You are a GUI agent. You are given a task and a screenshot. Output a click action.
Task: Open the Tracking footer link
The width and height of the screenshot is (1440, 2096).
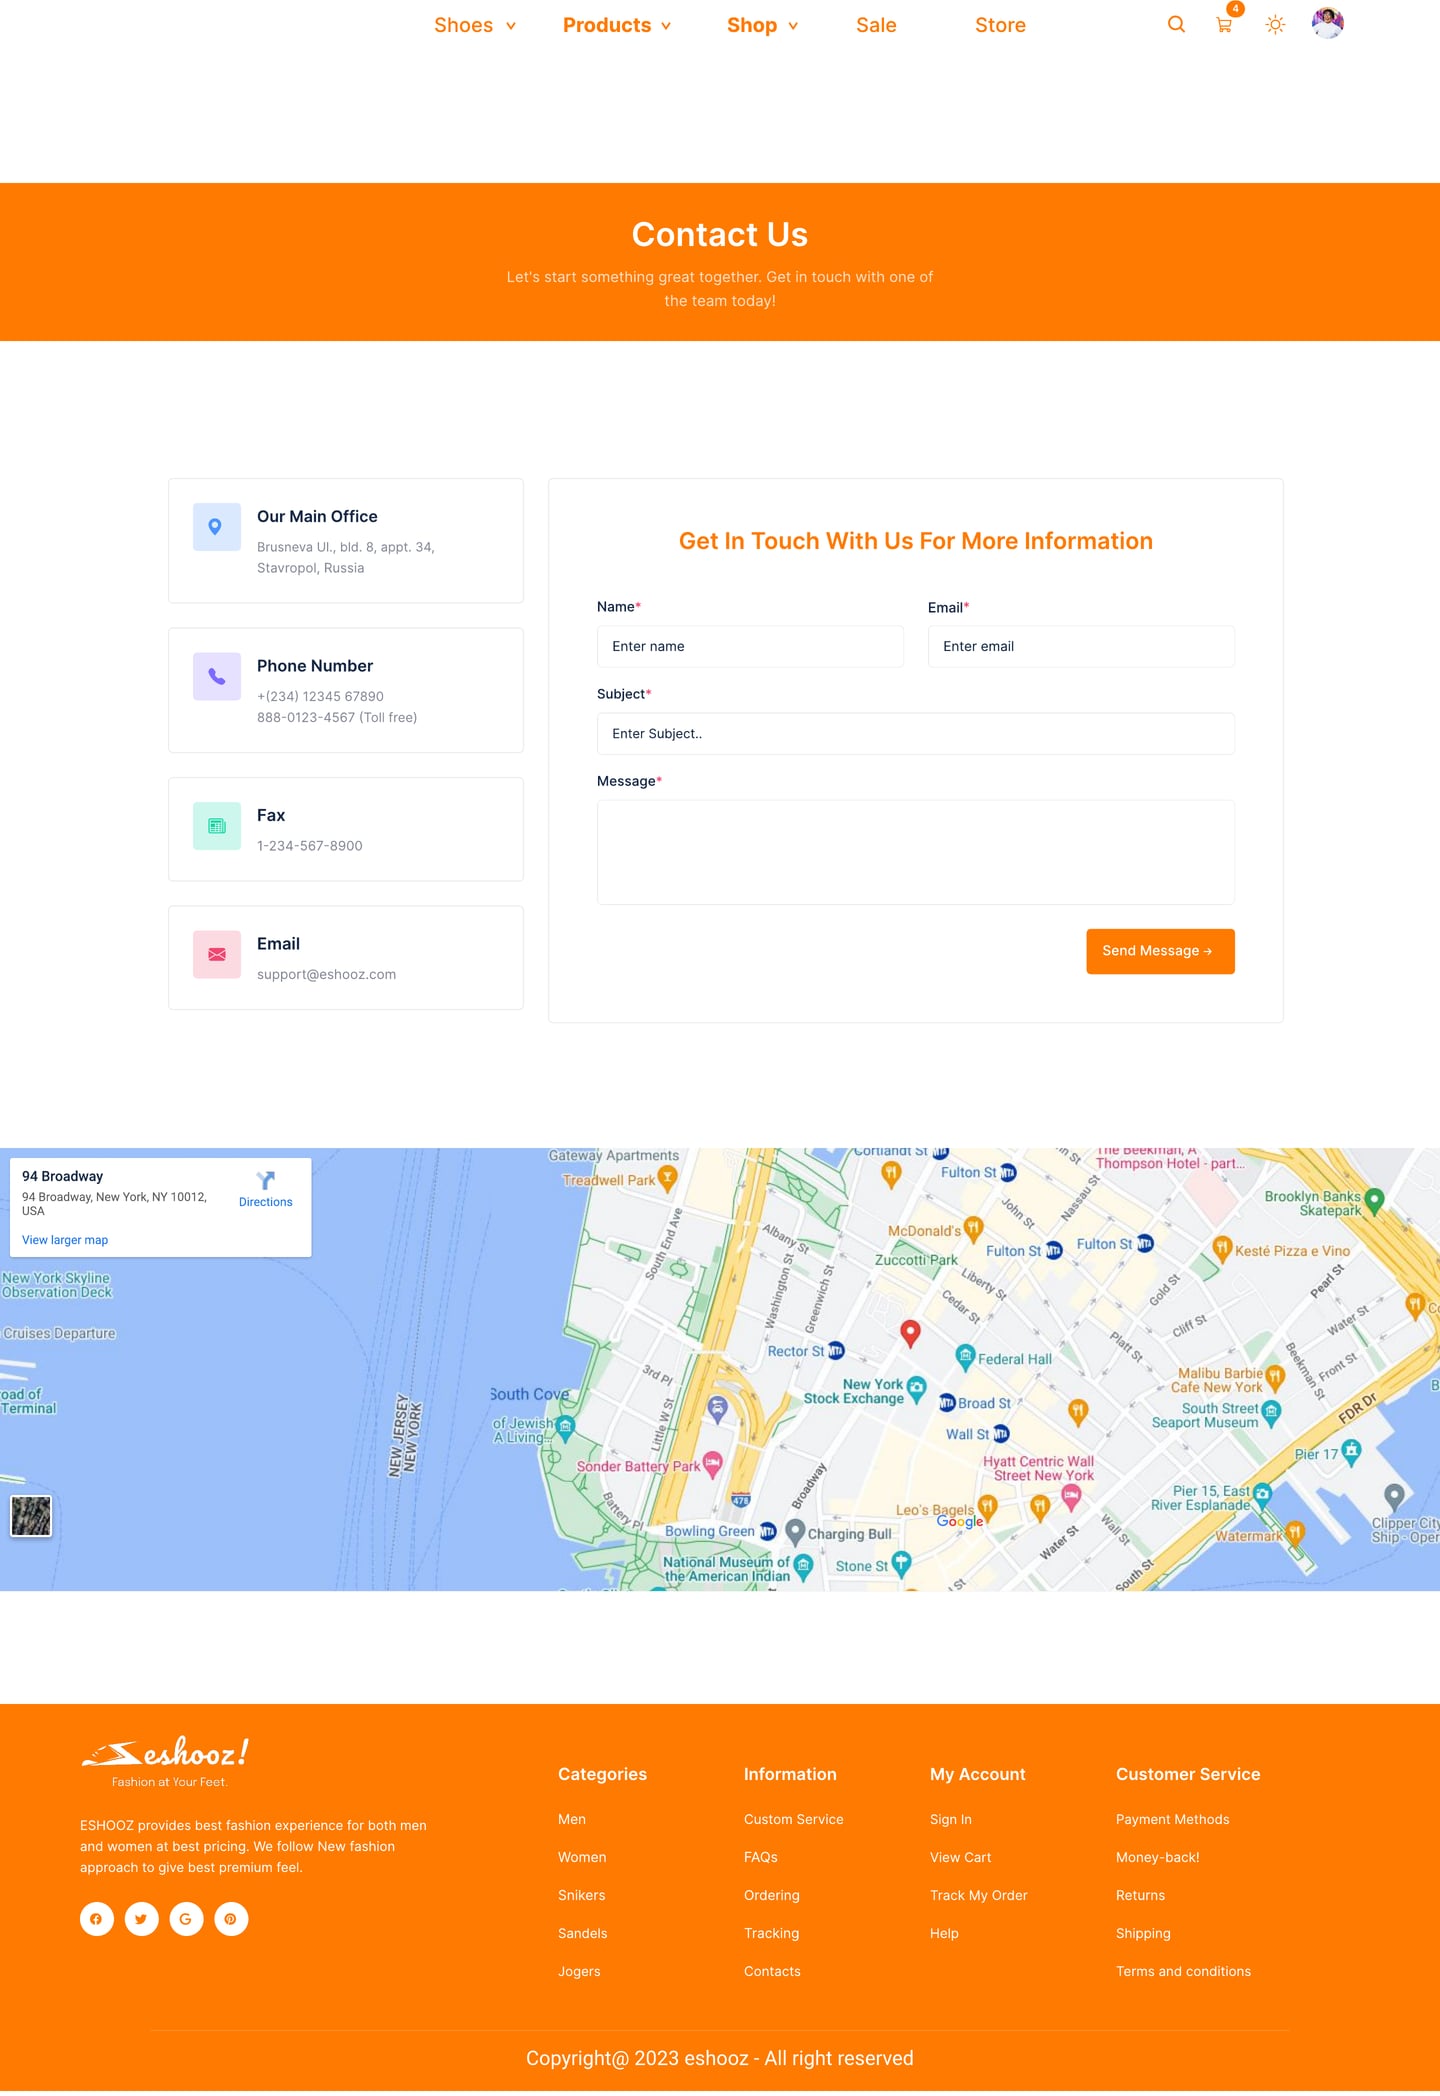tap(771, 1933)
